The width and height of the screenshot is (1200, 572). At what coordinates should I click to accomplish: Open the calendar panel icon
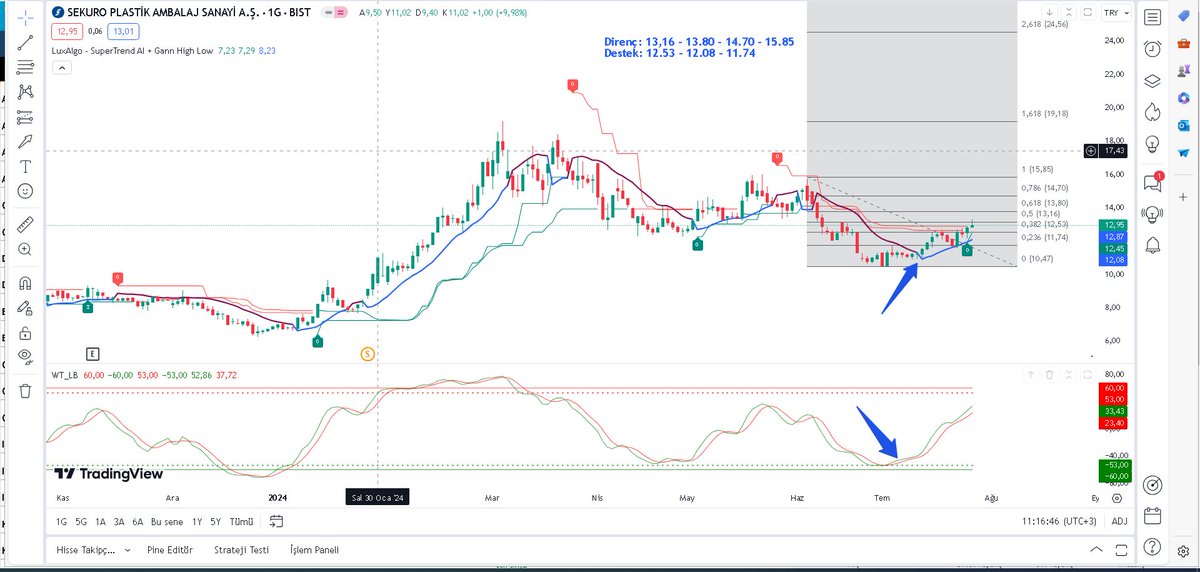pyautogui.click(x=1153, y=516)
